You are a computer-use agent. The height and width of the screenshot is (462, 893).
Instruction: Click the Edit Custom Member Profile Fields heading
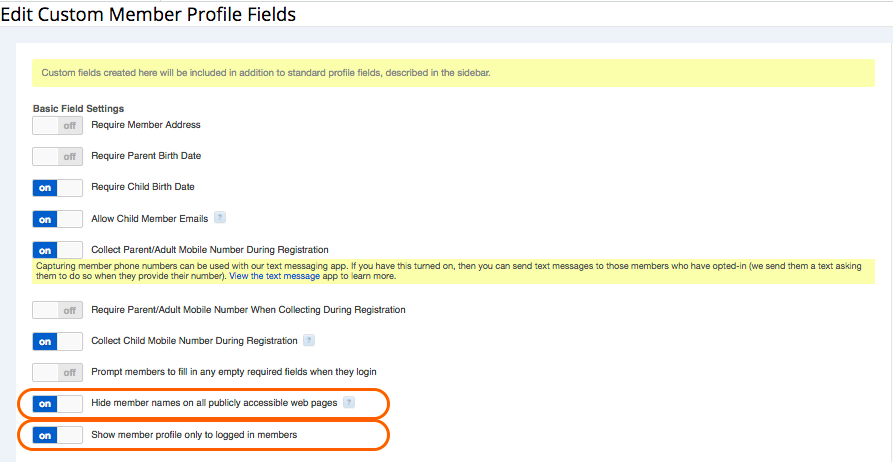click(x=148, y=14)
